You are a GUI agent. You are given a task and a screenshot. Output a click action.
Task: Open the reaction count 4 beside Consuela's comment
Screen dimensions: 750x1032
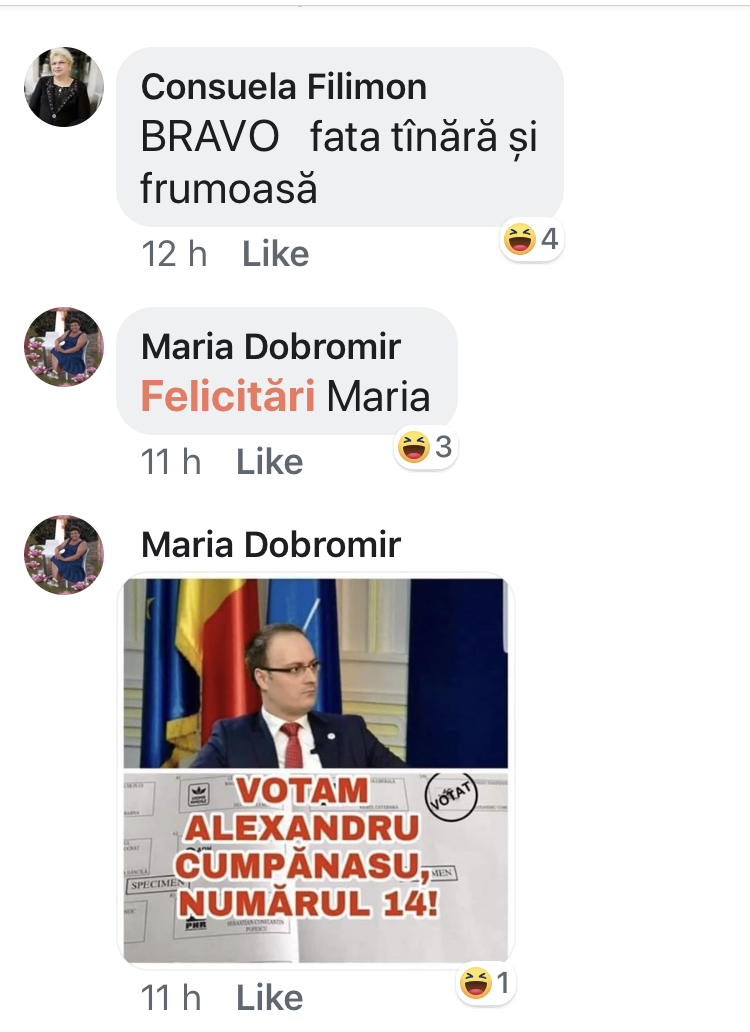point(549,239)
